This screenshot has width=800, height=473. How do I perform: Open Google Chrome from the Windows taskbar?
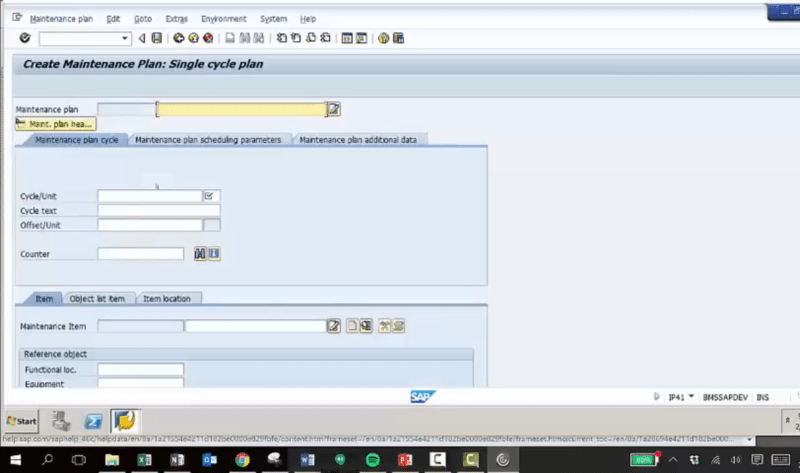(x=242, y=460)
